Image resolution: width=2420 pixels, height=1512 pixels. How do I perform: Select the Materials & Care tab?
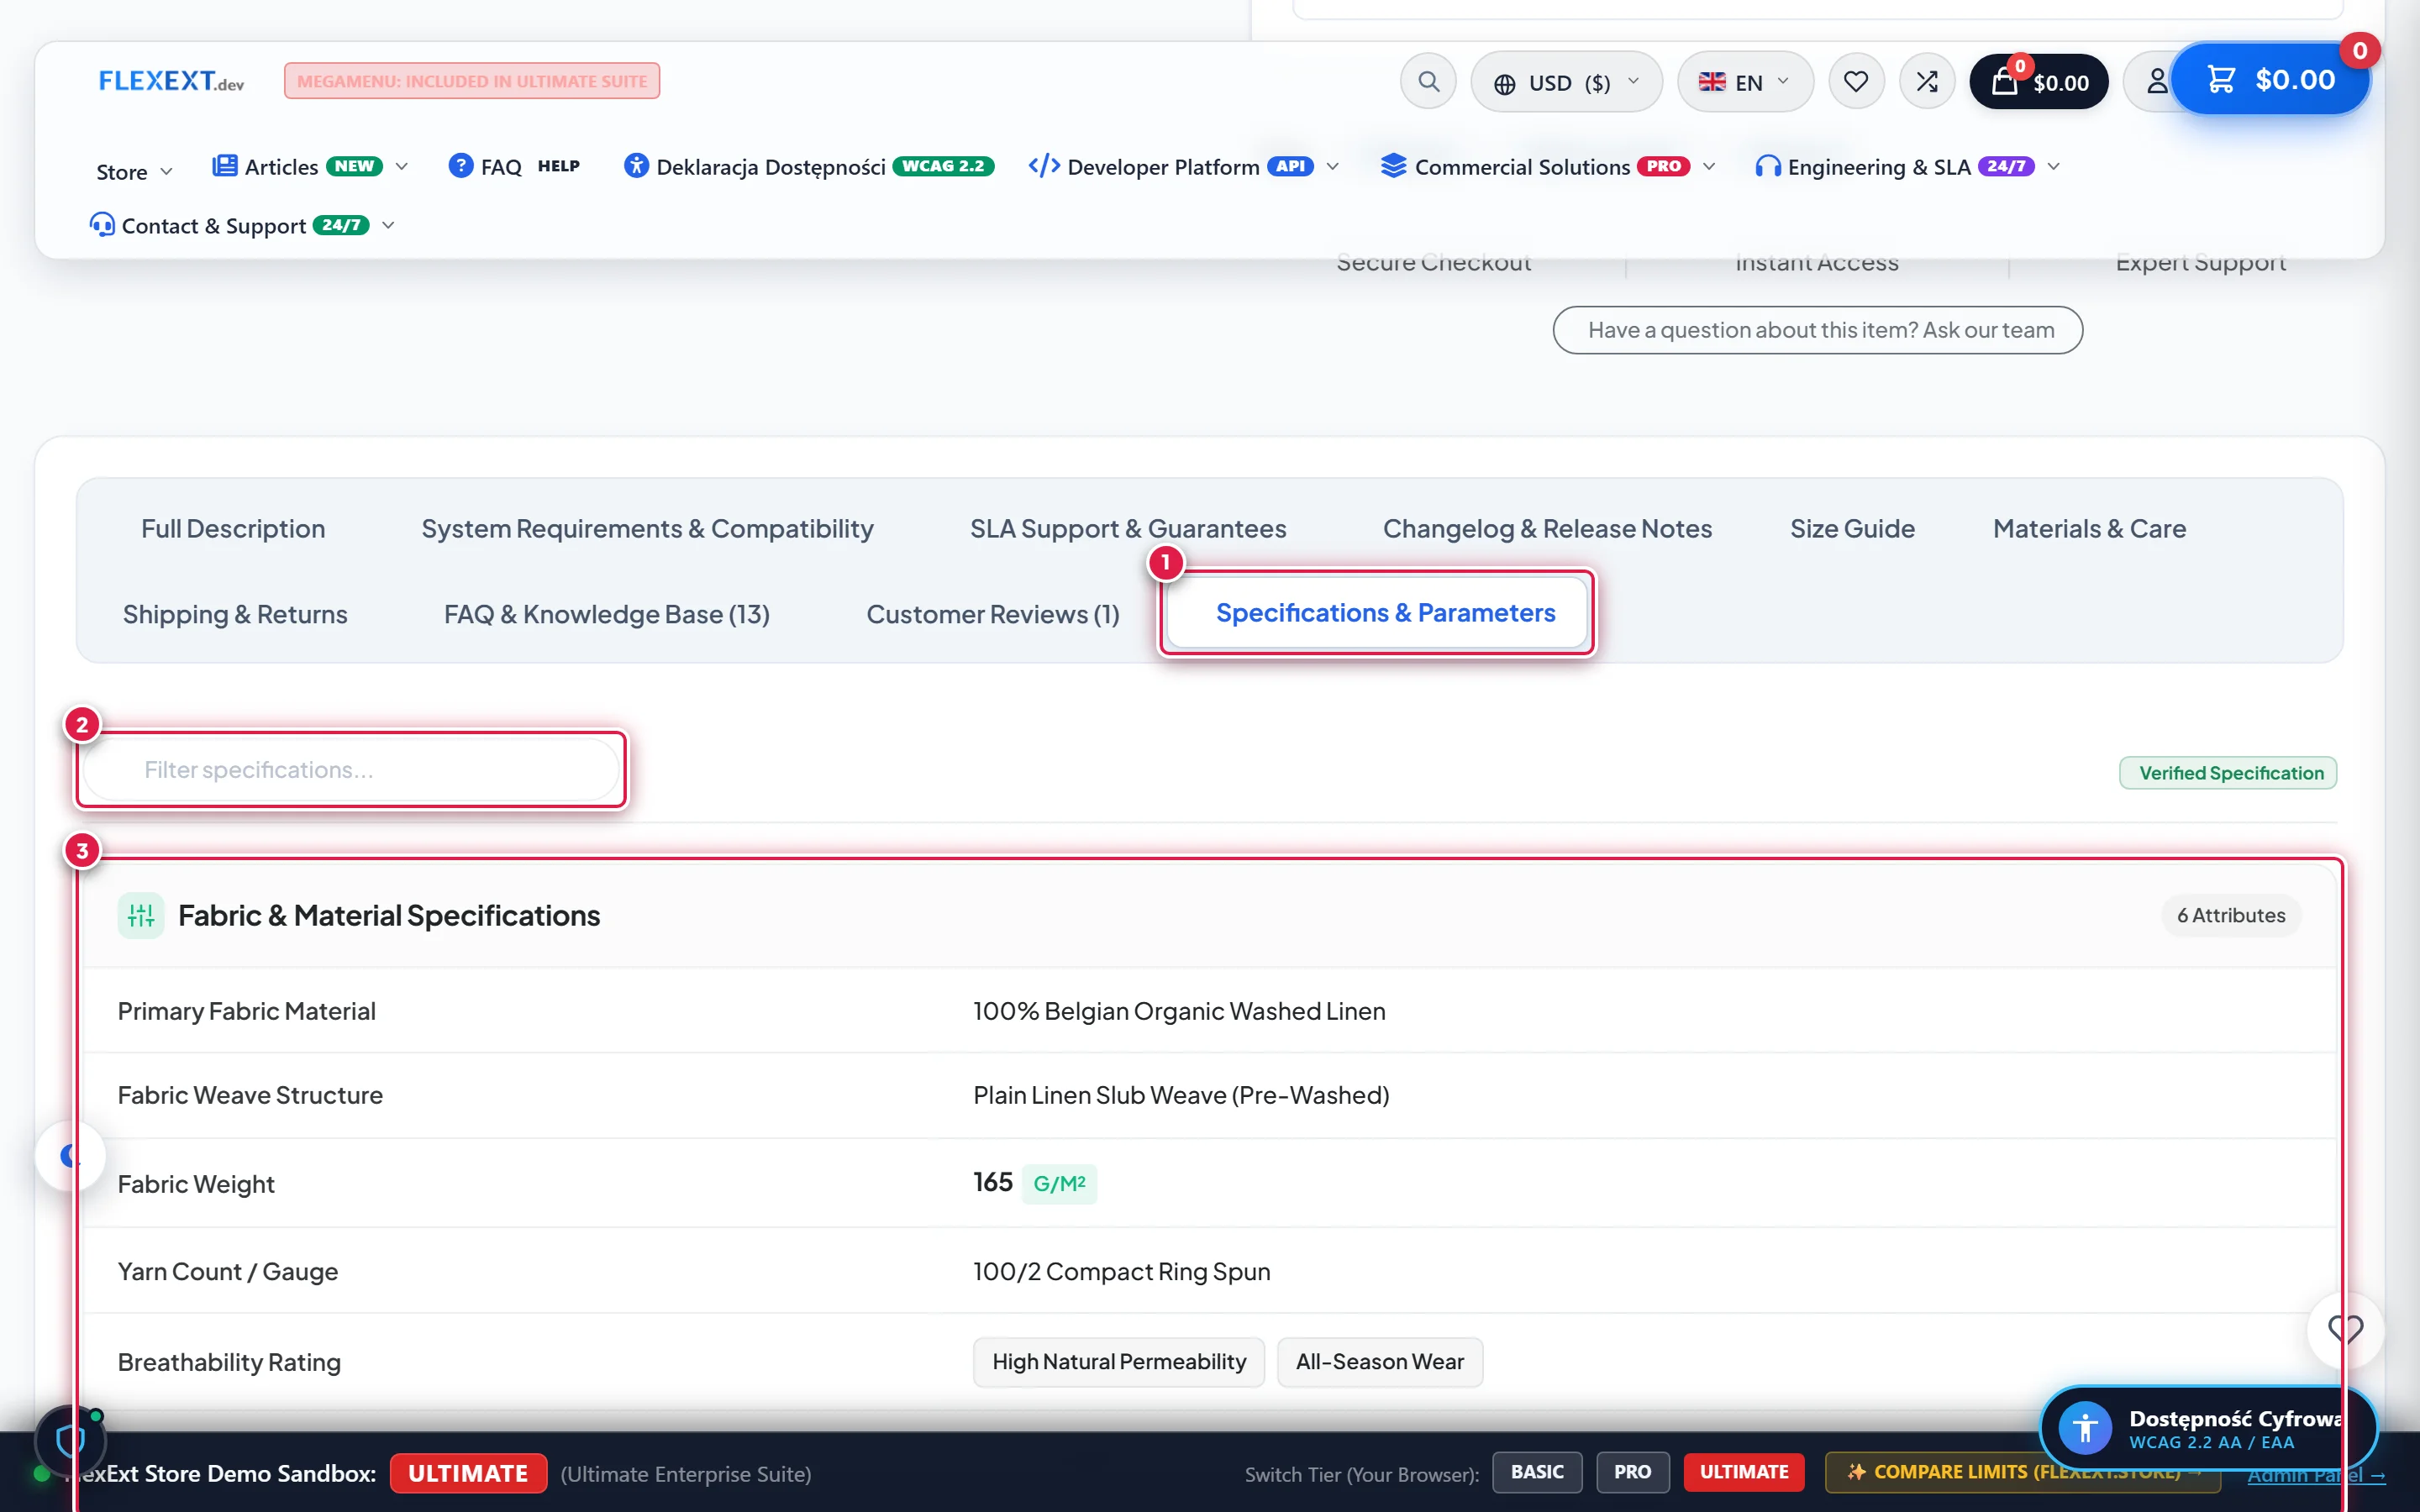[2089, 529]
